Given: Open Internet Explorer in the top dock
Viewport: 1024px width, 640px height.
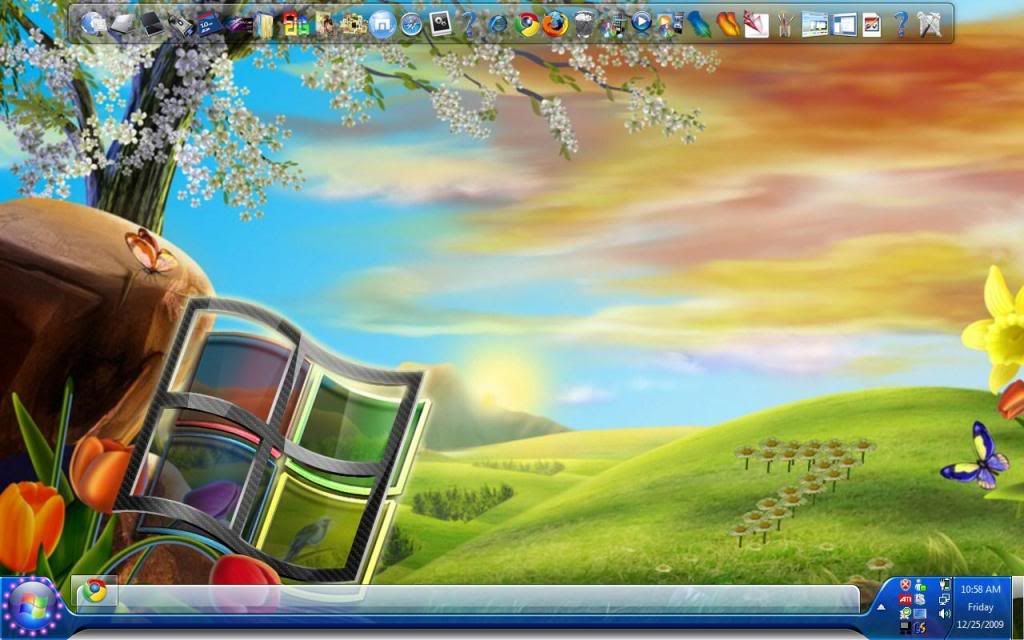Looking at the screenshot, I should (498, 24).
